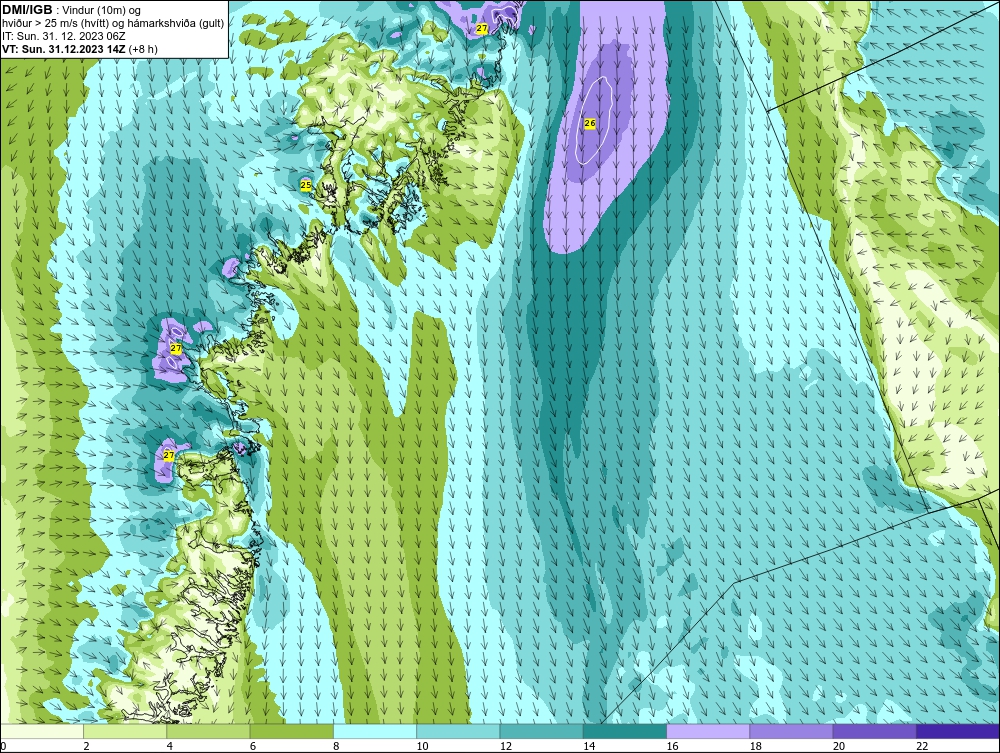Click the 0–2 m/s palest legend swatch

(42, 731)
